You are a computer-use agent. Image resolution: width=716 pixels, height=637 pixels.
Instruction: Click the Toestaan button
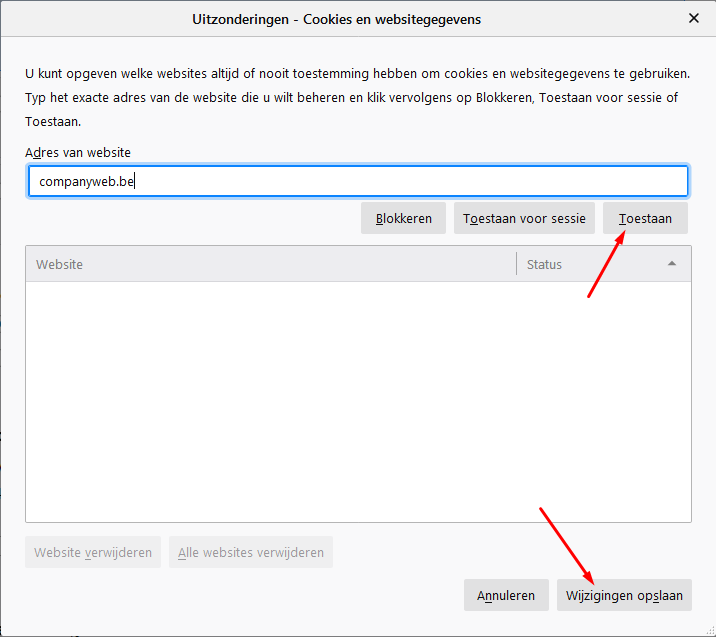(645, 218)
